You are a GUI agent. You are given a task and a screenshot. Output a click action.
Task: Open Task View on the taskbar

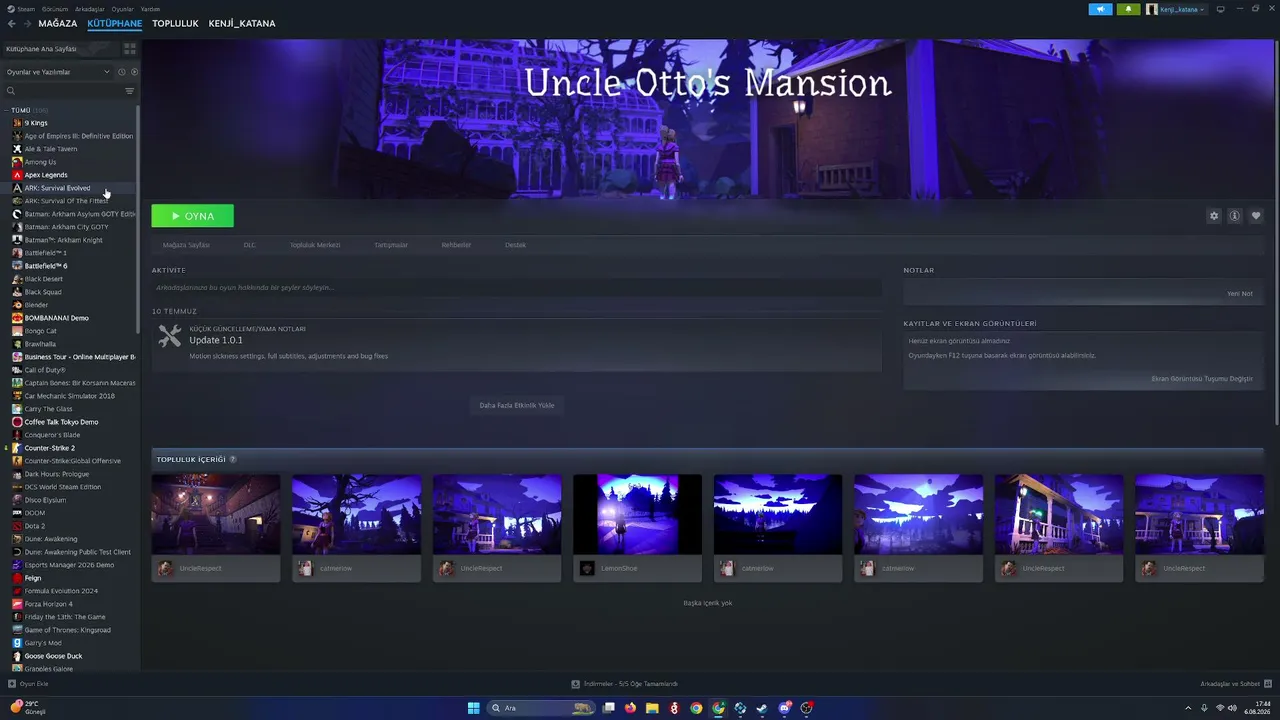[608, 708]
